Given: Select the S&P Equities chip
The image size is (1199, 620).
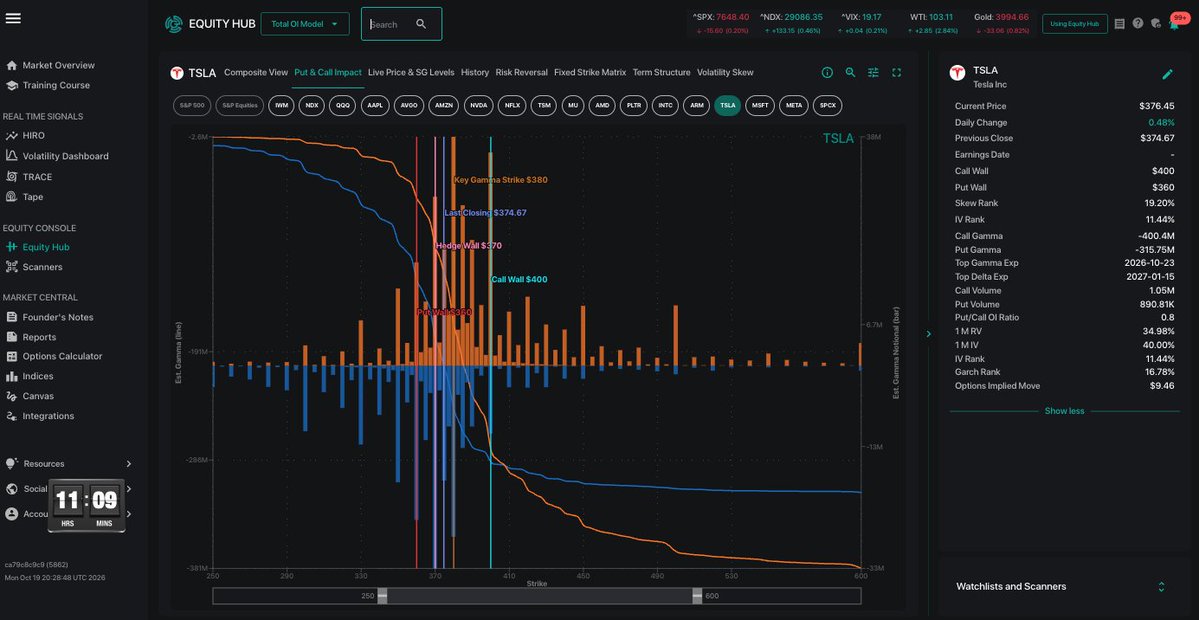Looking at the screenshot, I should (x=239, y=105).
